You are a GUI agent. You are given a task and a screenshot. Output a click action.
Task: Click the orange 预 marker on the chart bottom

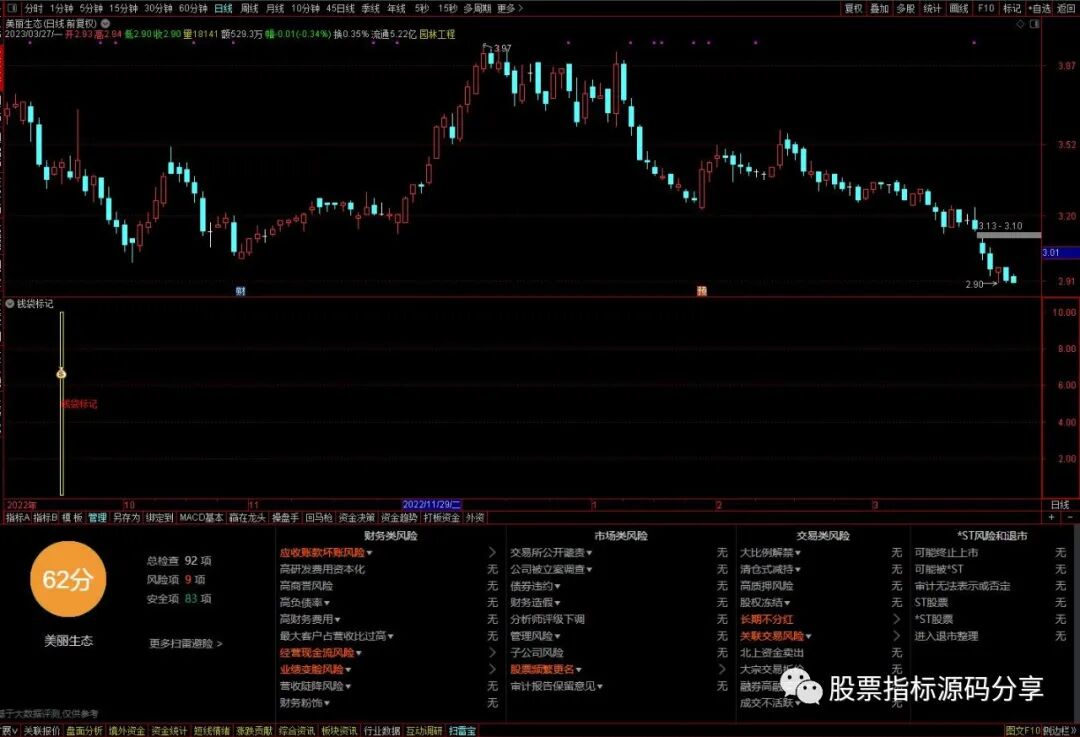click(701, 291)
